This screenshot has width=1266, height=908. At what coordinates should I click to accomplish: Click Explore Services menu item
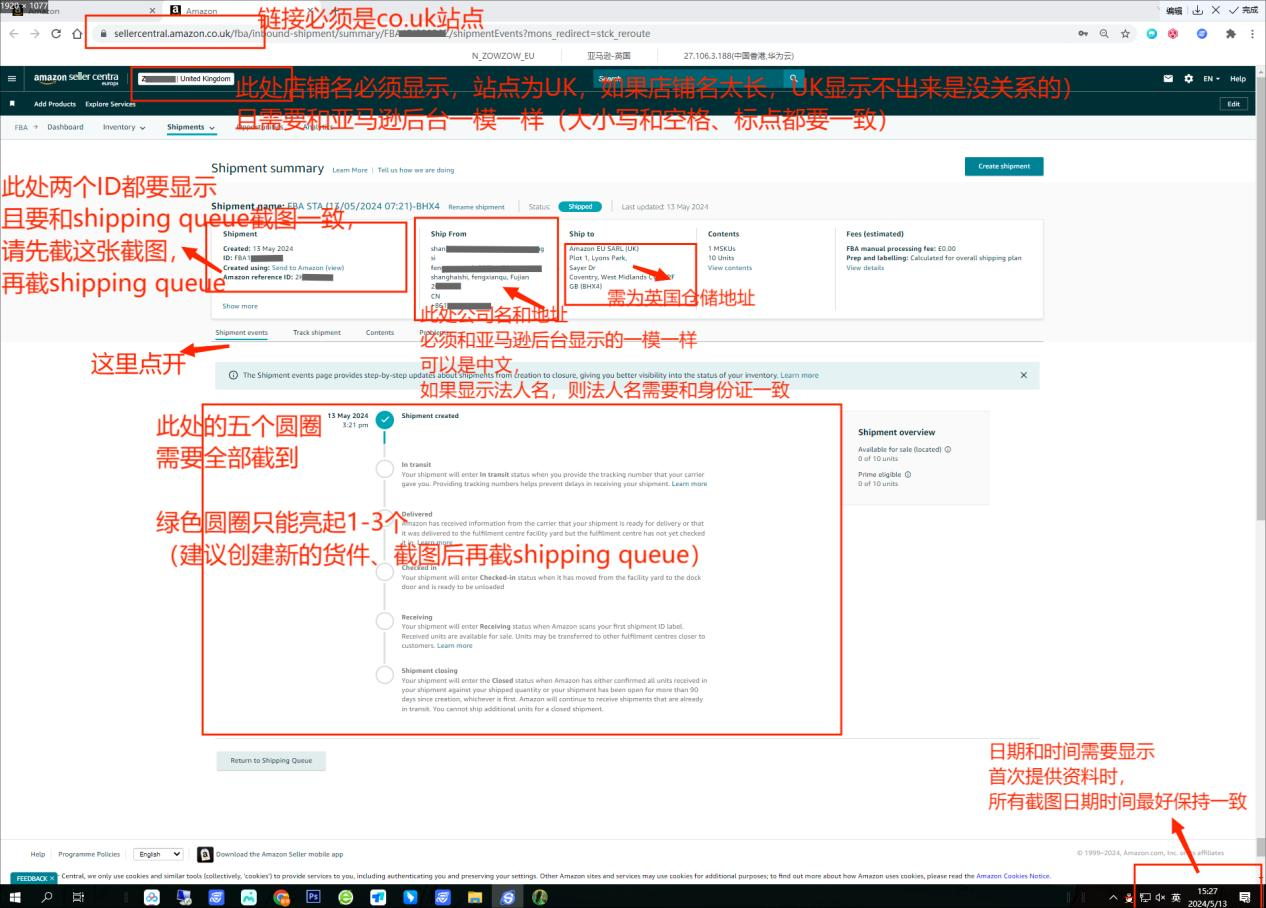[110, 104]
